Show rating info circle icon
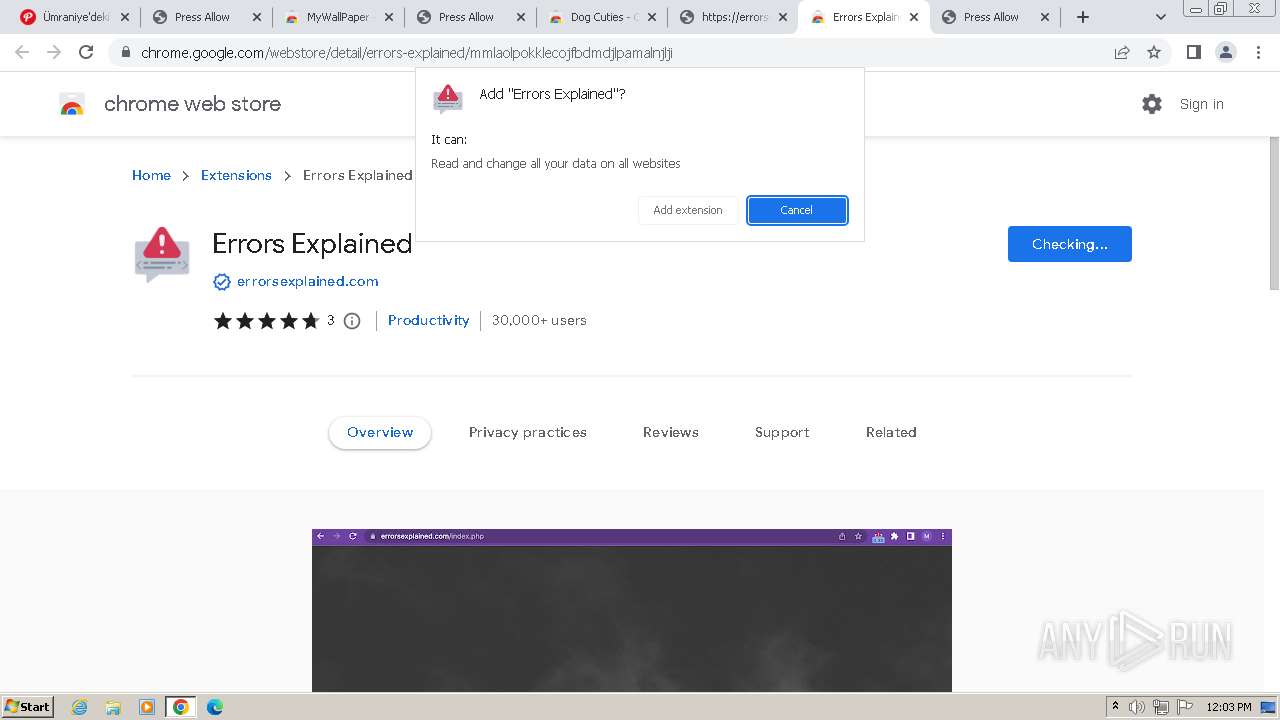This screenshot has height=720, width=1280. coord(352,321)
